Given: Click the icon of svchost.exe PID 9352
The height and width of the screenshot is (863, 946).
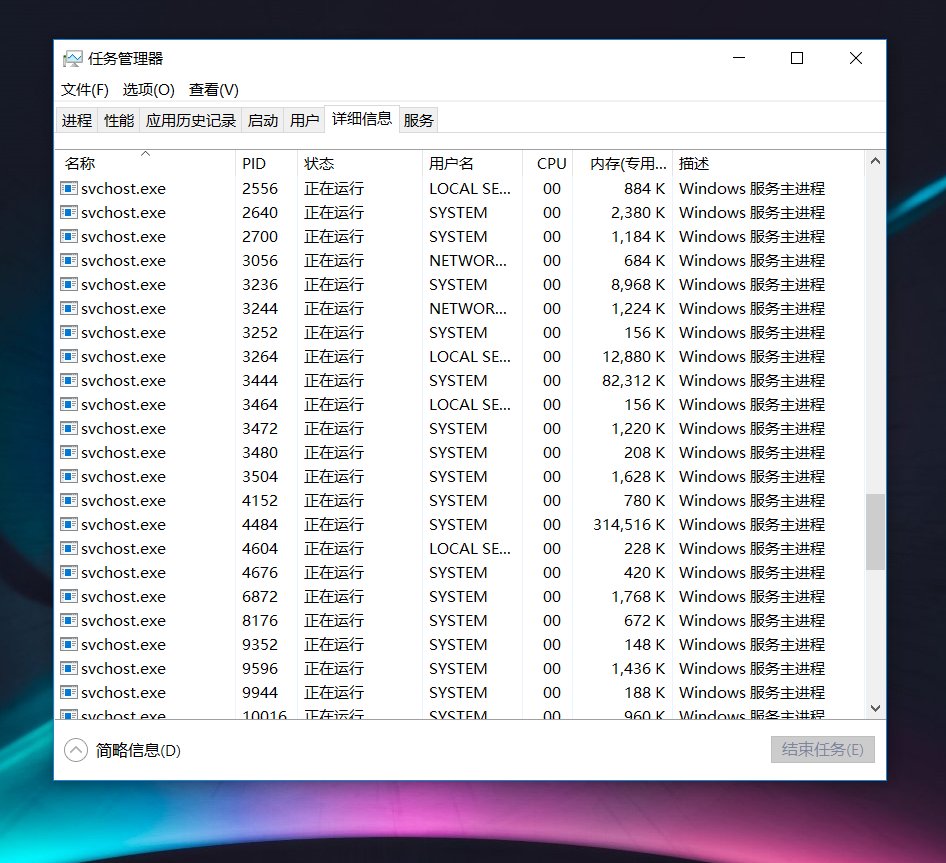Looking at the screenshot, I should click(x=69, y=644).
